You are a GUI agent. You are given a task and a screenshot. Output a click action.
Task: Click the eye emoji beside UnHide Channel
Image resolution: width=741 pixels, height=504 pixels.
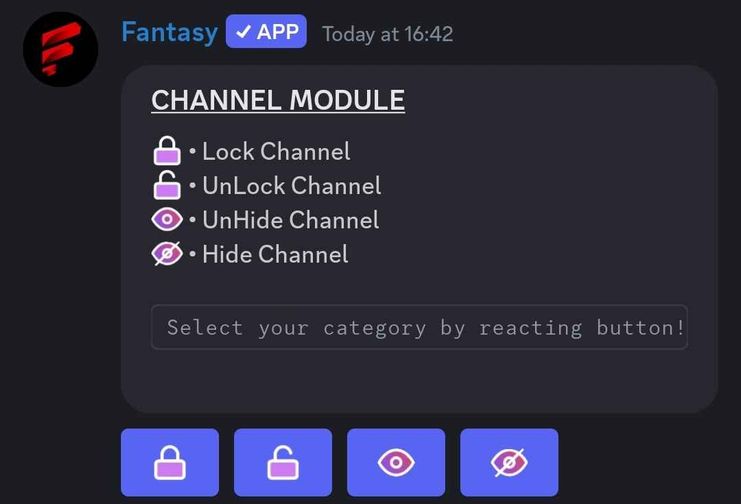(167, 219)
